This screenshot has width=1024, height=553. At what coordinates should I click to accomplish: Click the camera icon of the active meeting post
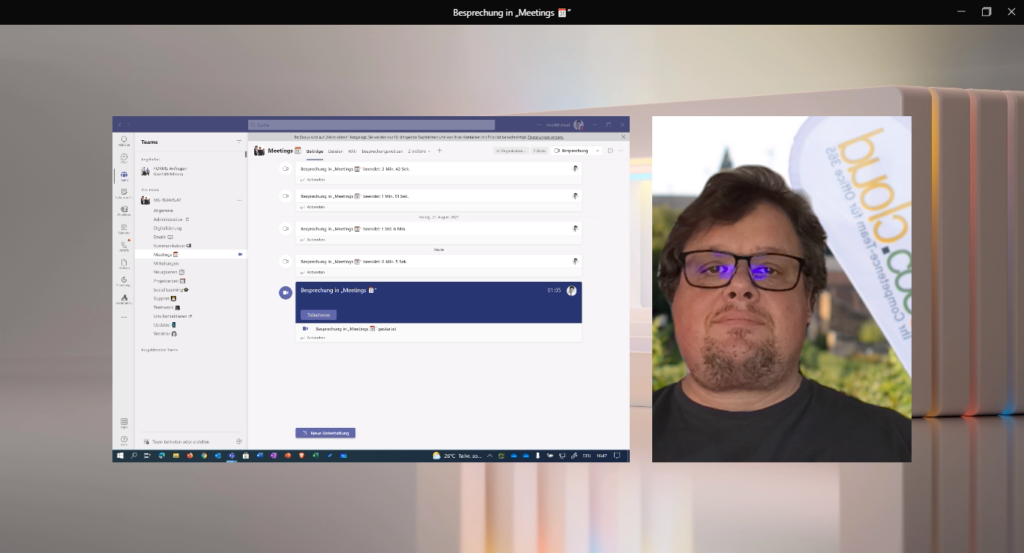(x=285, y=292)
